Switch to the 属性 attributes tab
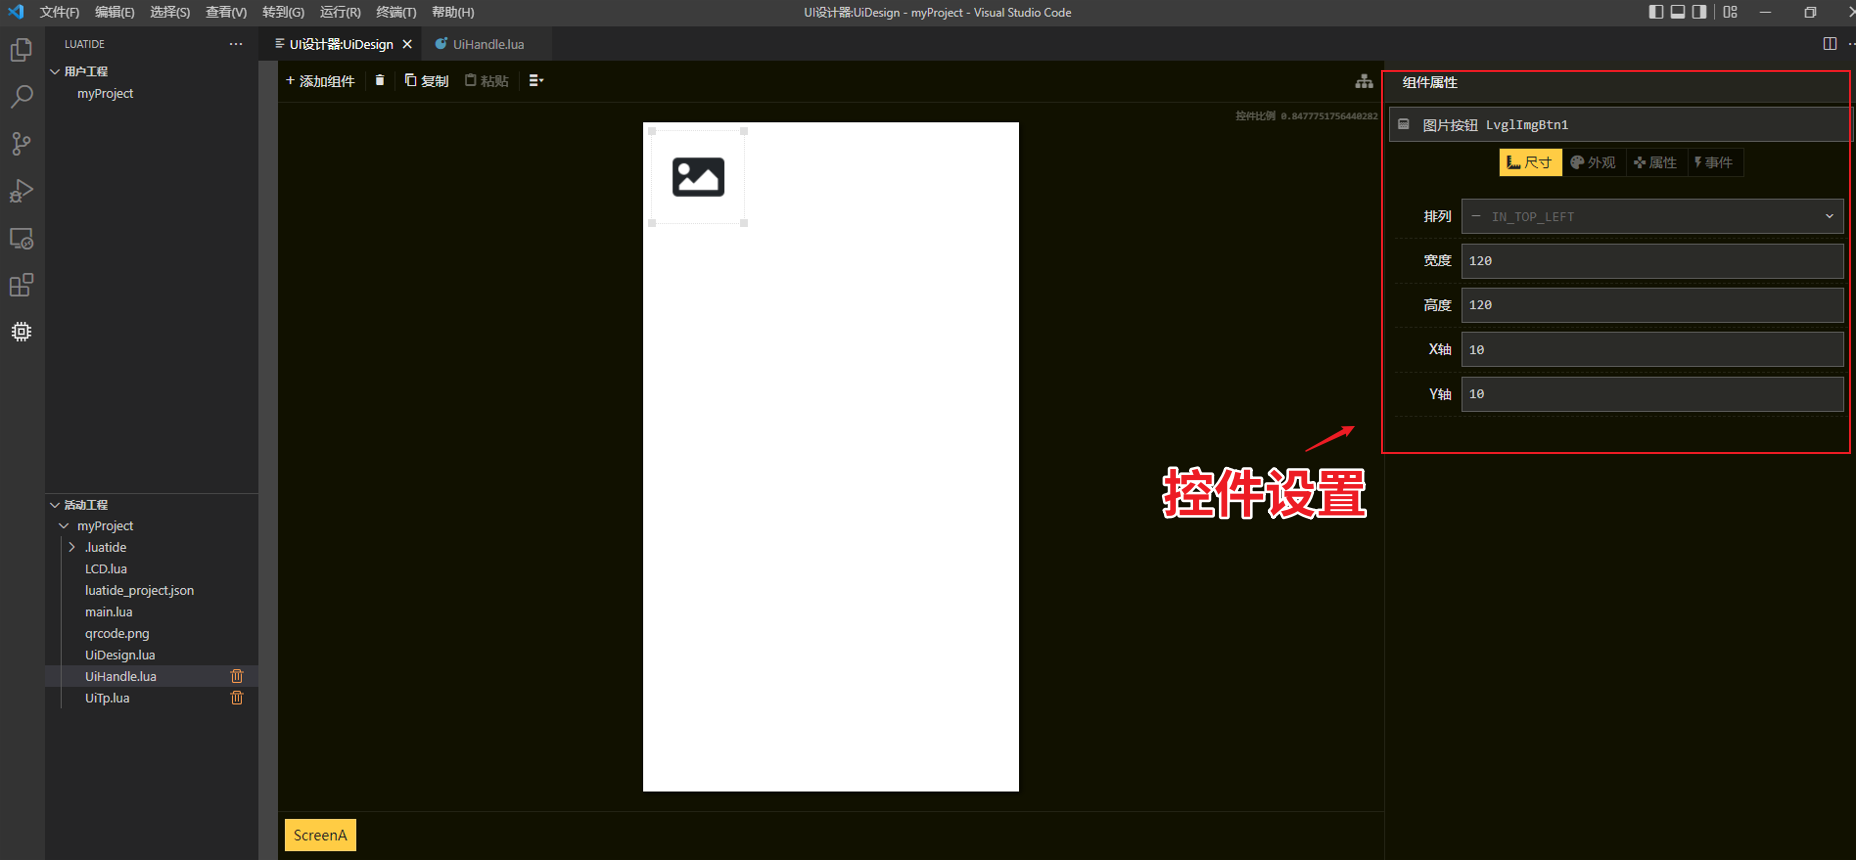Screen dimensions: 1856x860 pos(1655,162)
